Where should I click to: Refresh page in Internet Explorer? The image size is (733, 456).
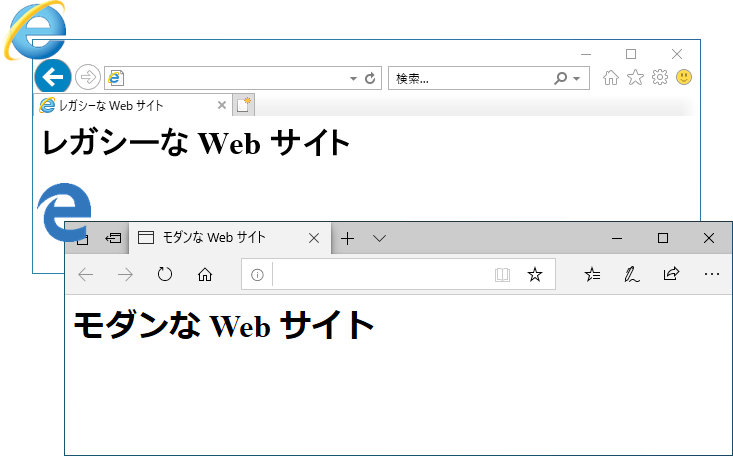[370, 78]
